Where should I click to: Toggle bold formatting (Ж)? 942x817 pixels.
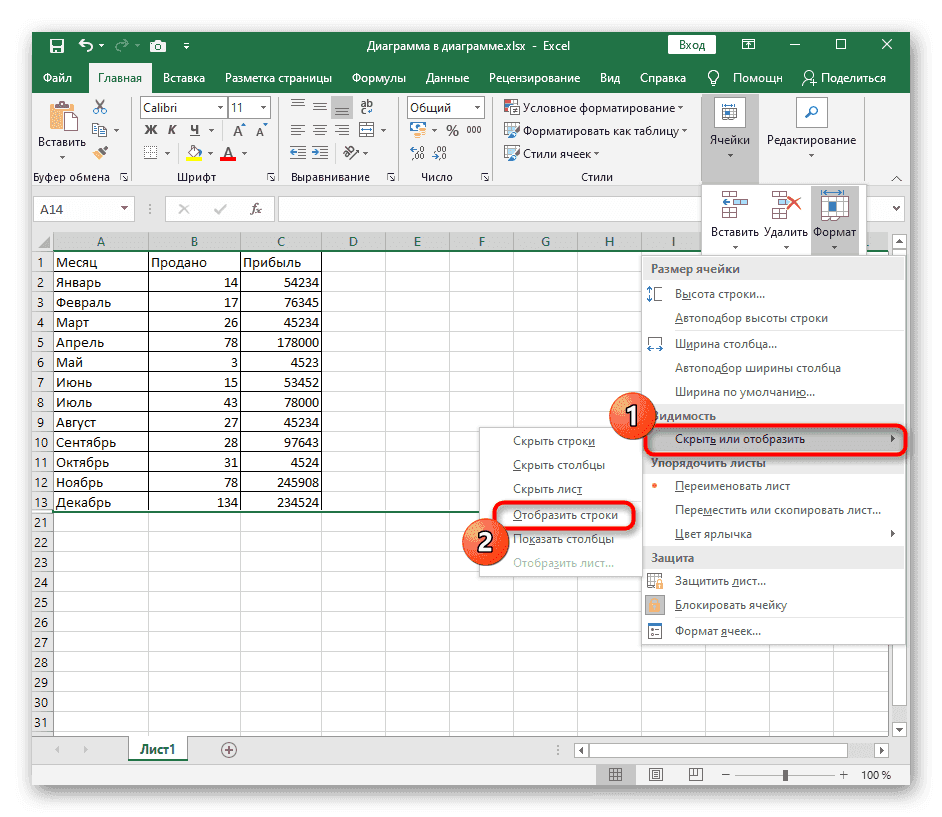151,131
